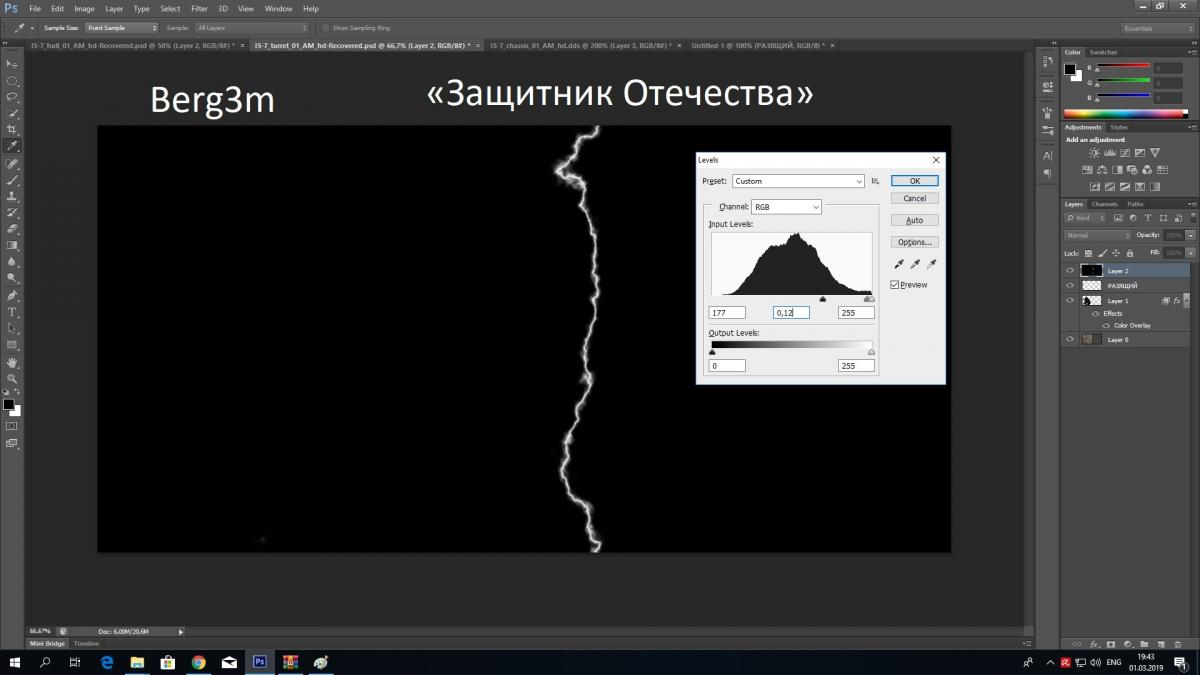Viewport: 1200px width, 675px height.
Task: Pick the black point eyedropper in Levels
Action: 899,264
